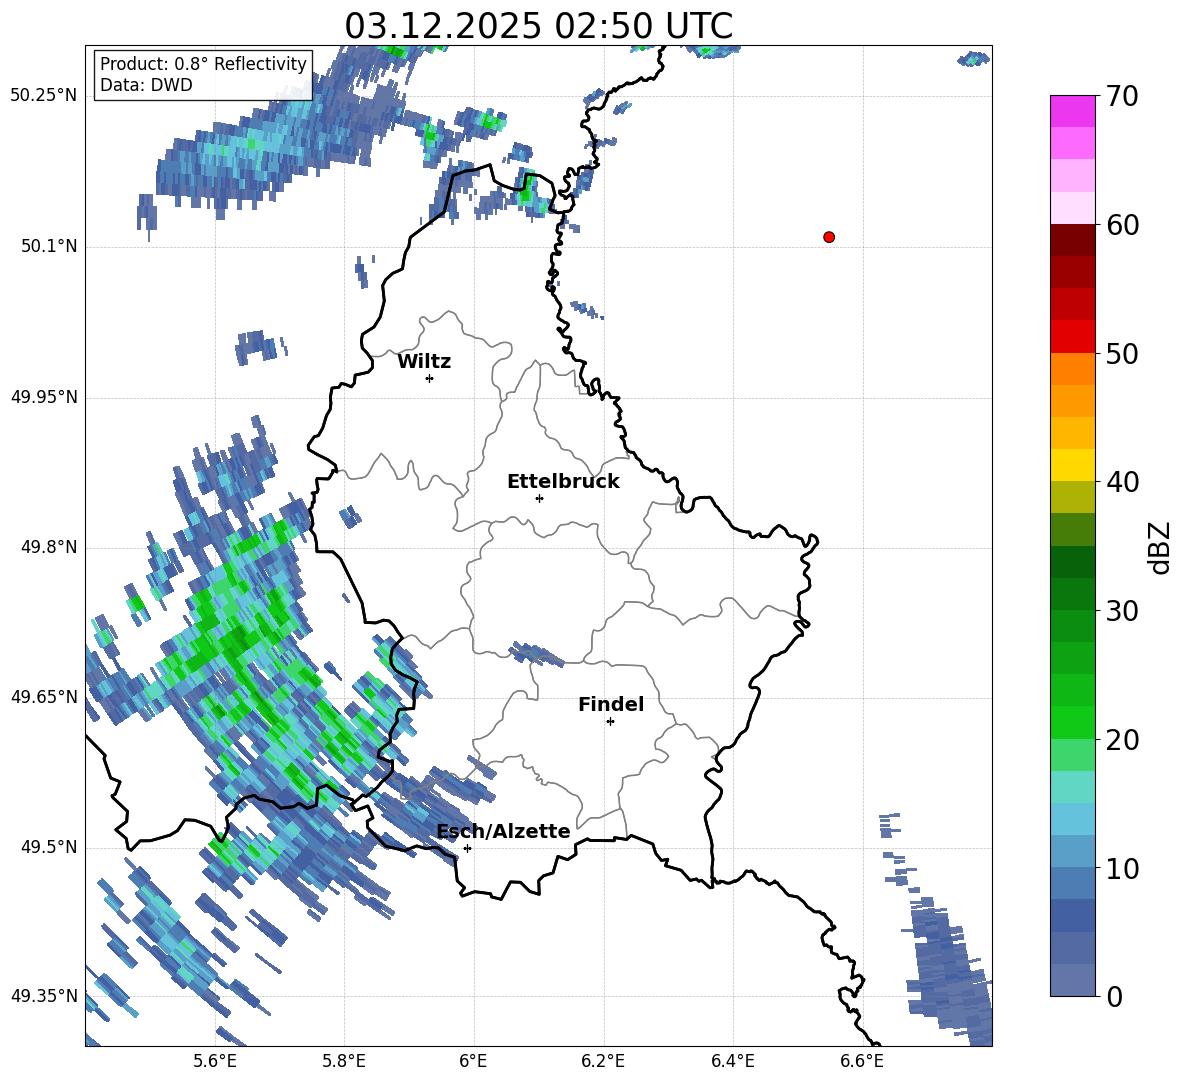Click the Findel location cross marker
Screen dimensions: 1184x1081
click(x=610, y=722)
